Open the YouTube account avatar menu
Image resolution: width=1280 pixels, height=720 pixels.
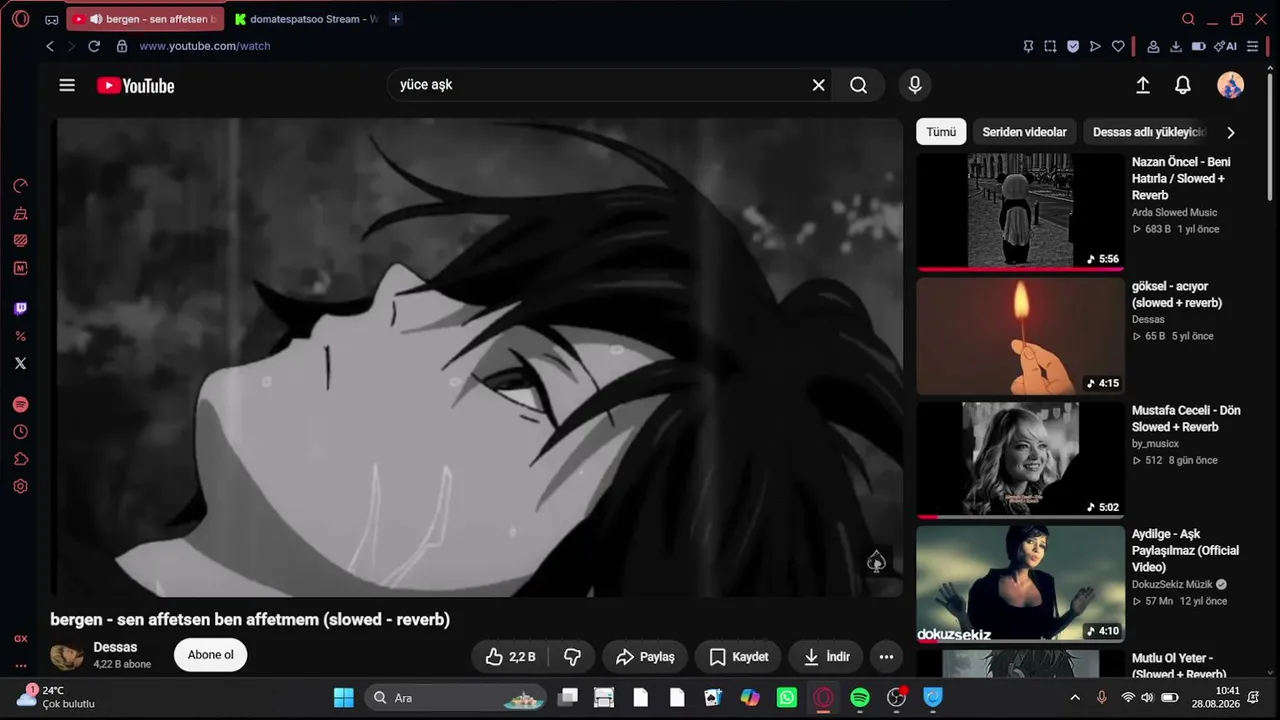(x=1230, y=85)
